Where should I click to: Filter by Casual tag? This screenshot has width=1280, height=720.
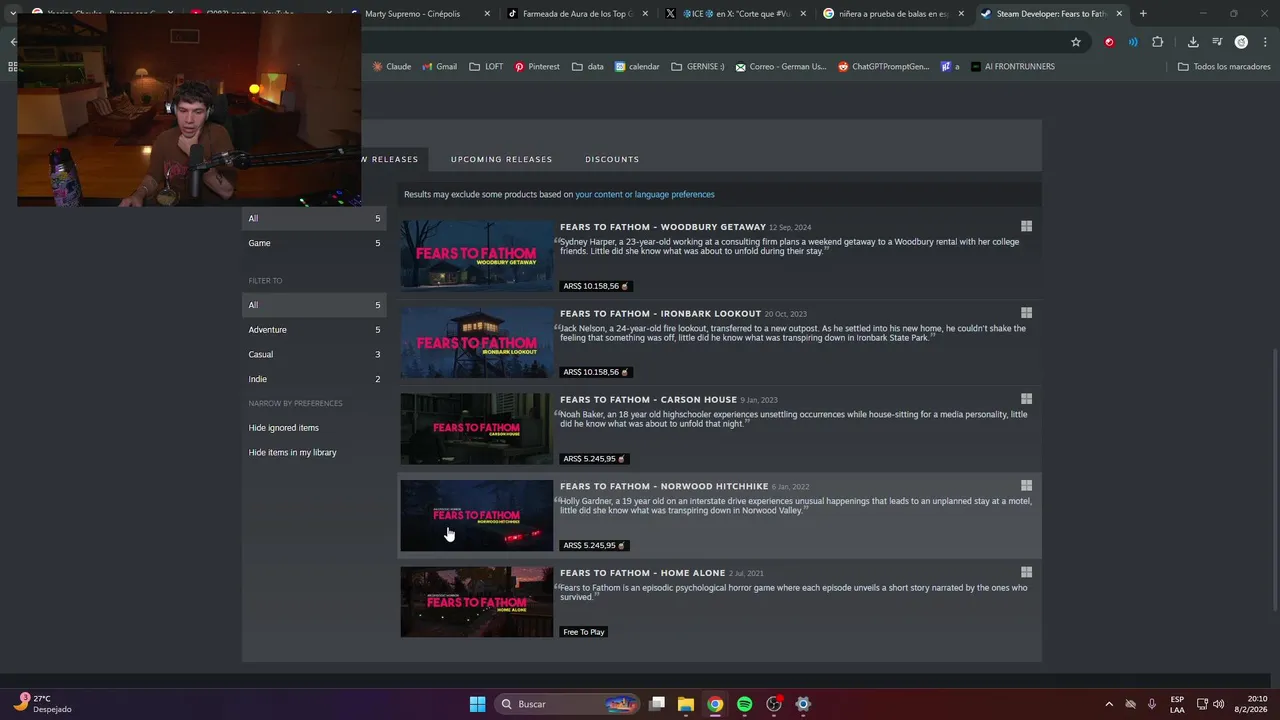coord(314,354)
